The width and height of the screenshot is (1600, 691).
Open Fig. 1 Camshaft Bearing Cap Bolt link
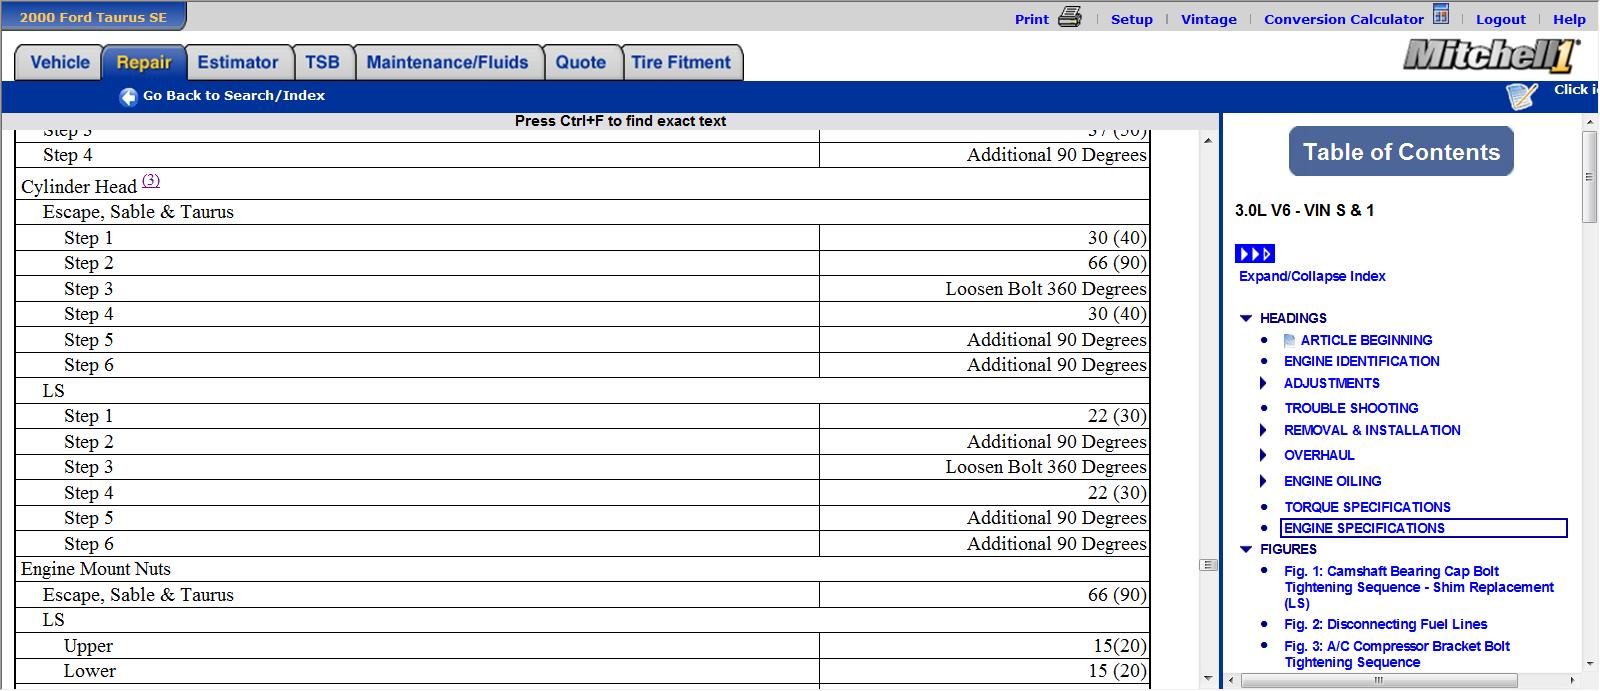point(1419,588)
